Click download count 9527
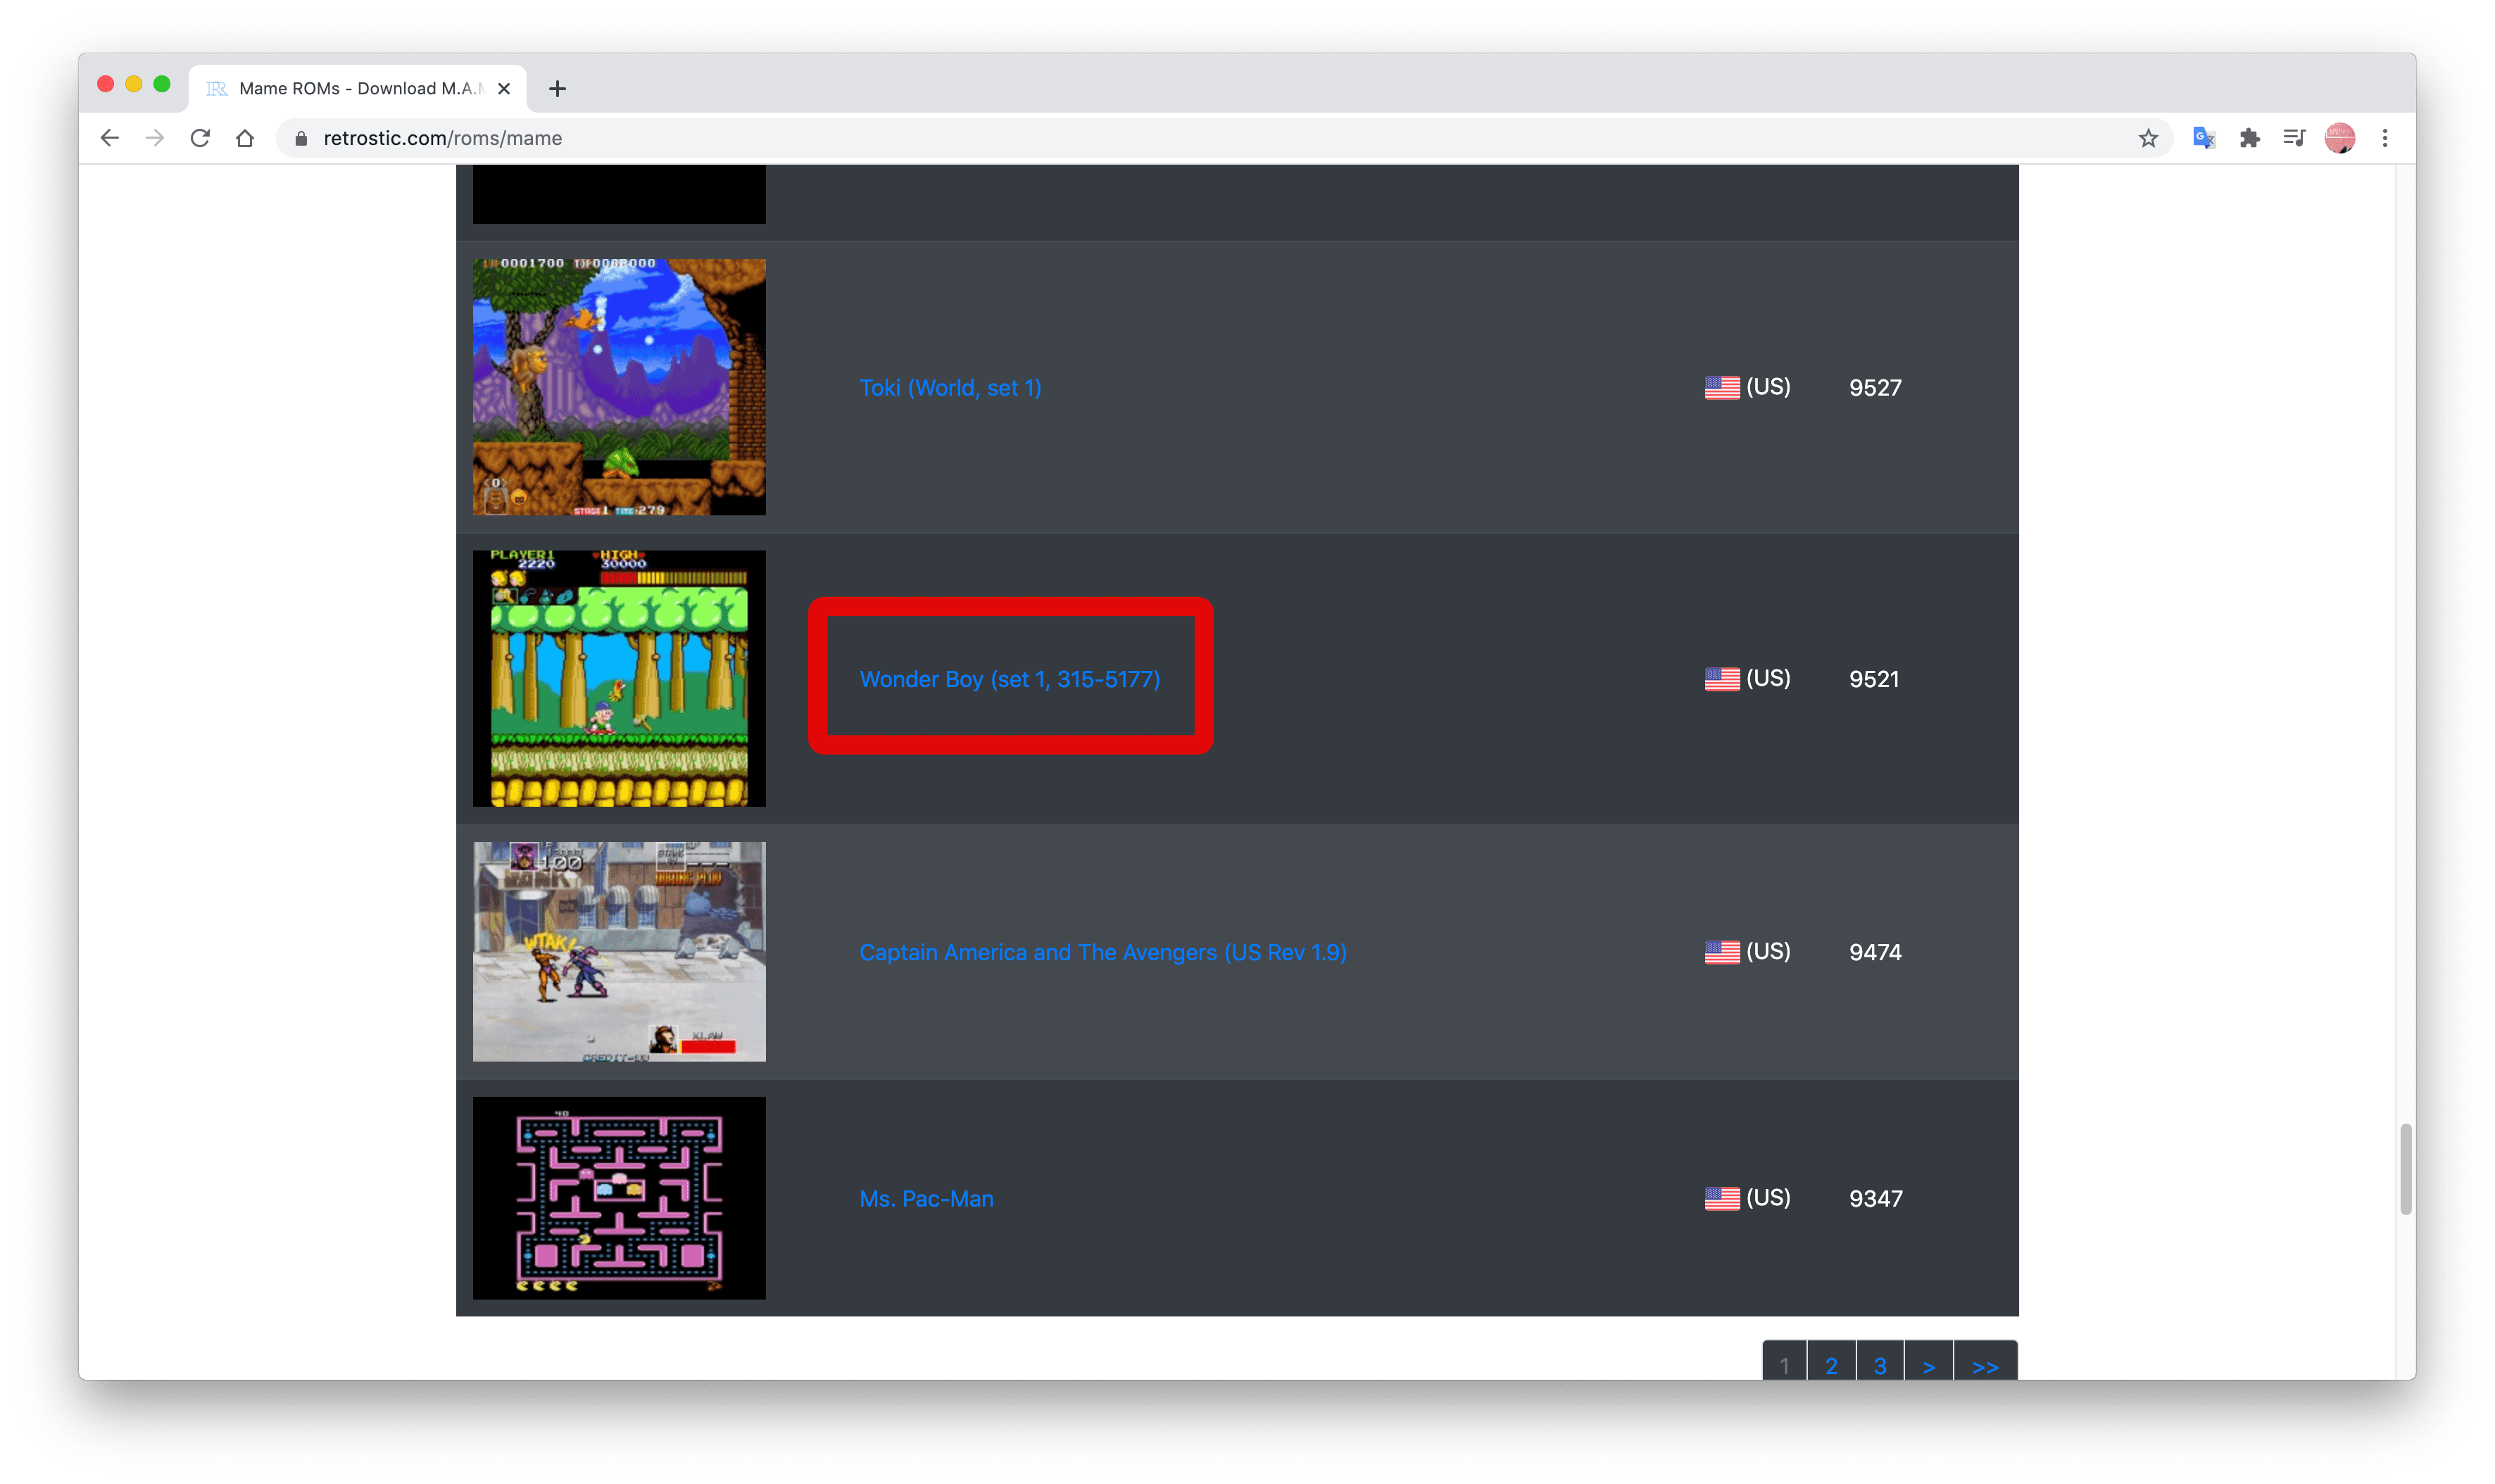Screen dimensions: 2495x1484 1875,388
